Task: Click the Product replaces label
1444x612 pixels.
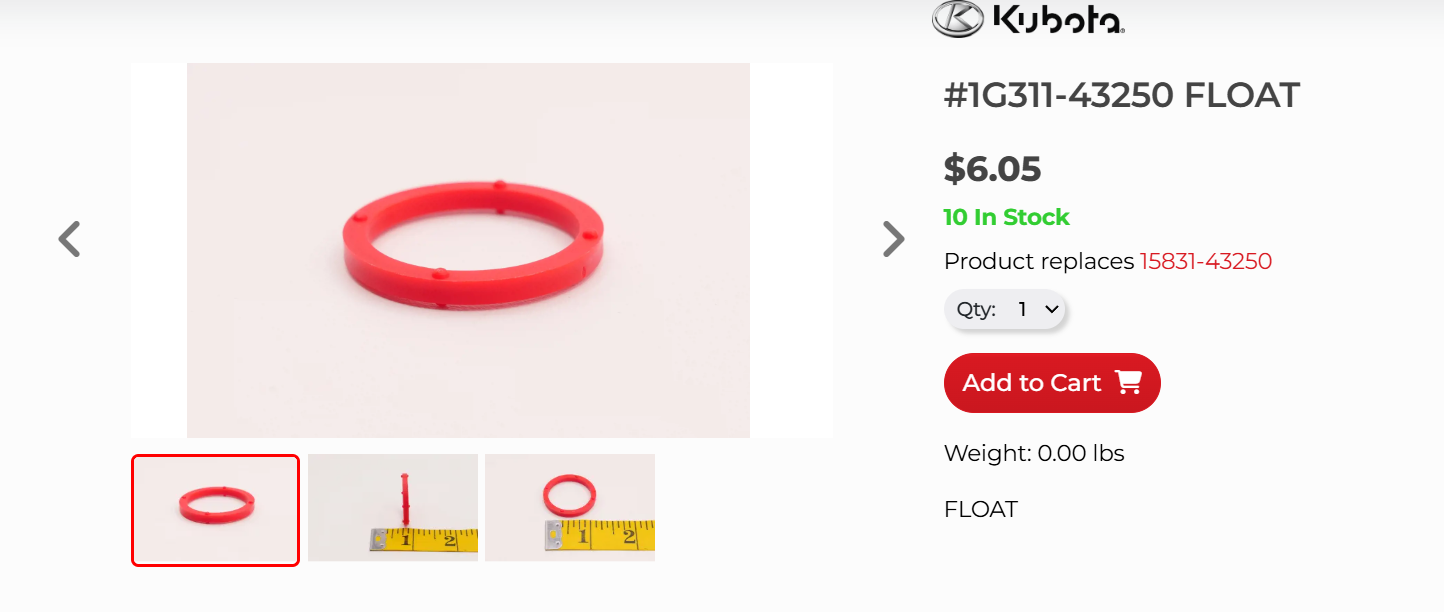Action: click(1039, 261)
